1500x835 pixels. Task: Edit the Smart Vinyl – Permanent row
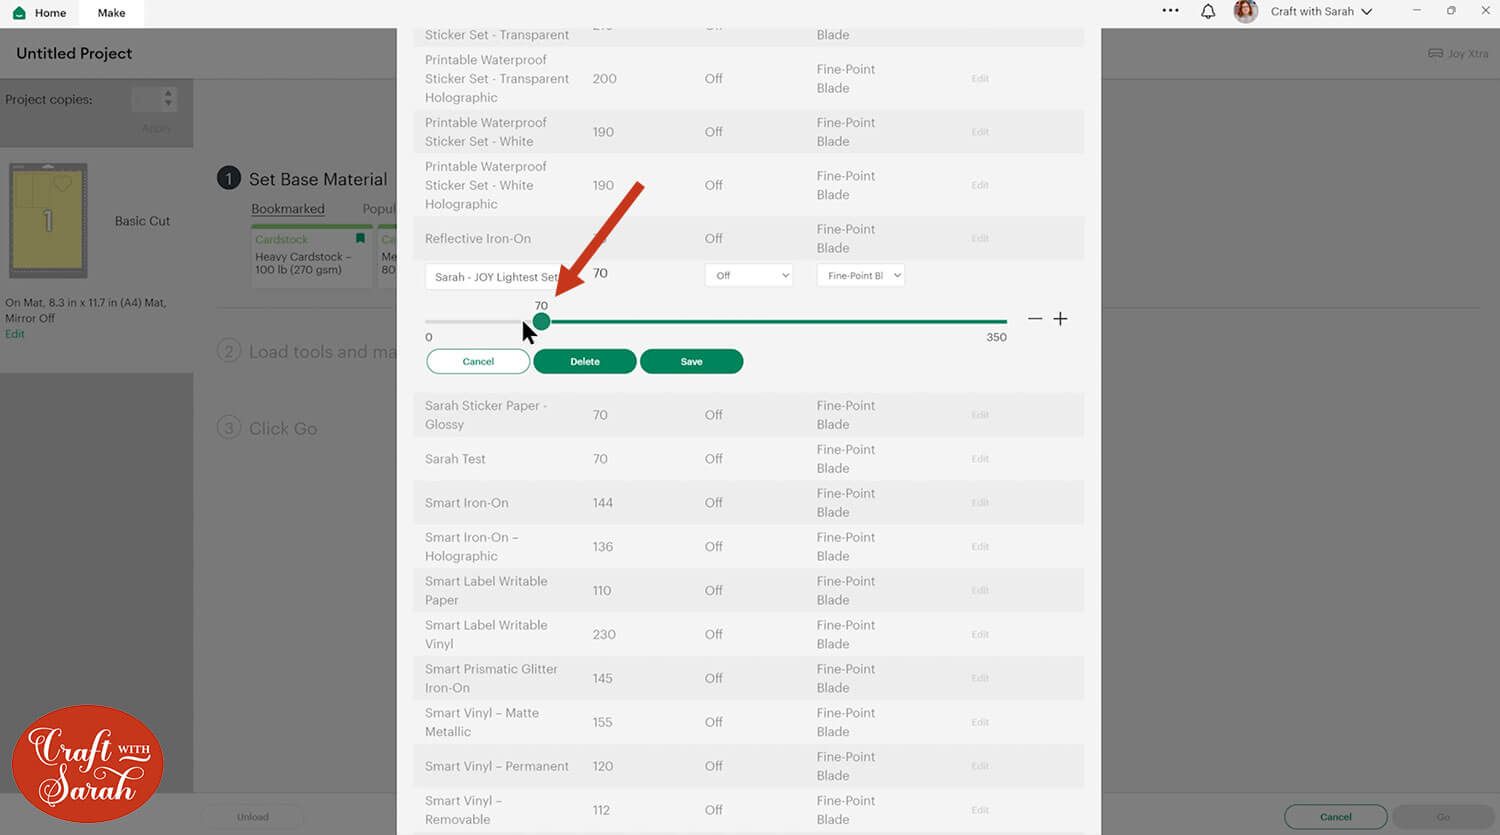coord(980,766)
